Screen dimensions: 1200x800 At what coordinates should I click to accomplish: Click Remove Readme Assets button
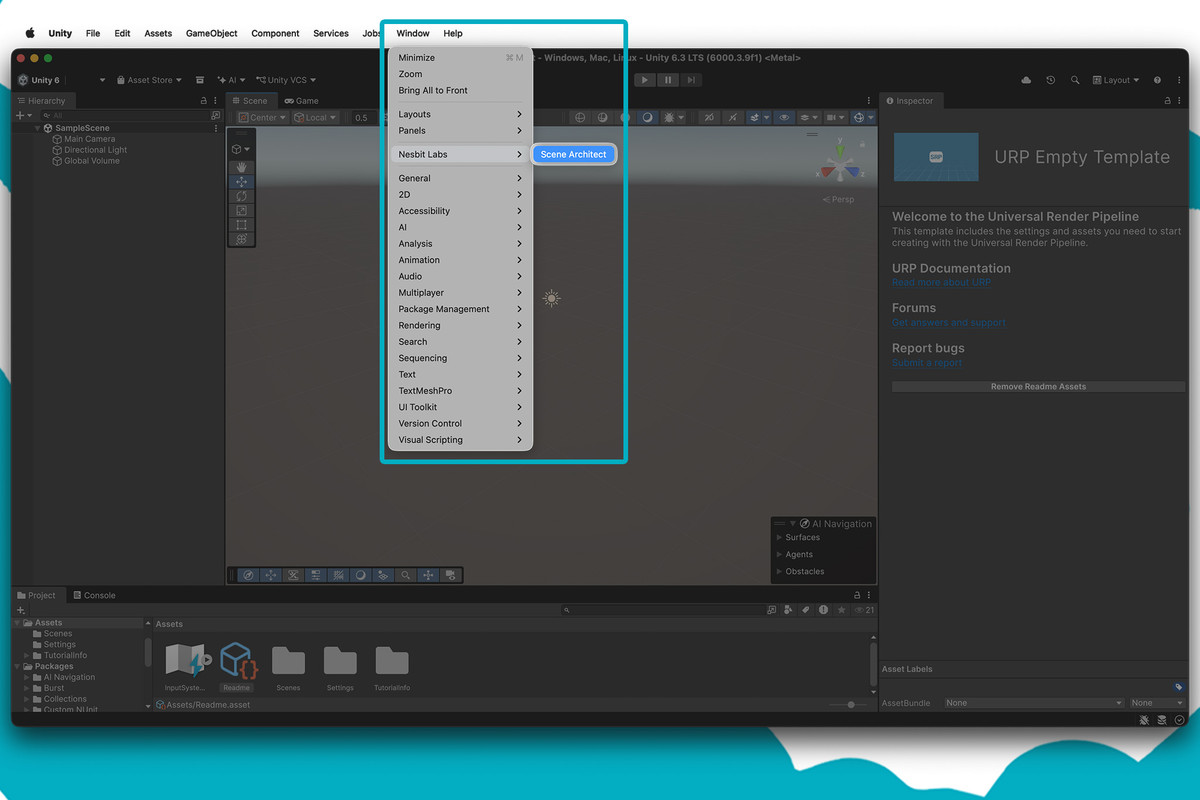coord(1038,386)
